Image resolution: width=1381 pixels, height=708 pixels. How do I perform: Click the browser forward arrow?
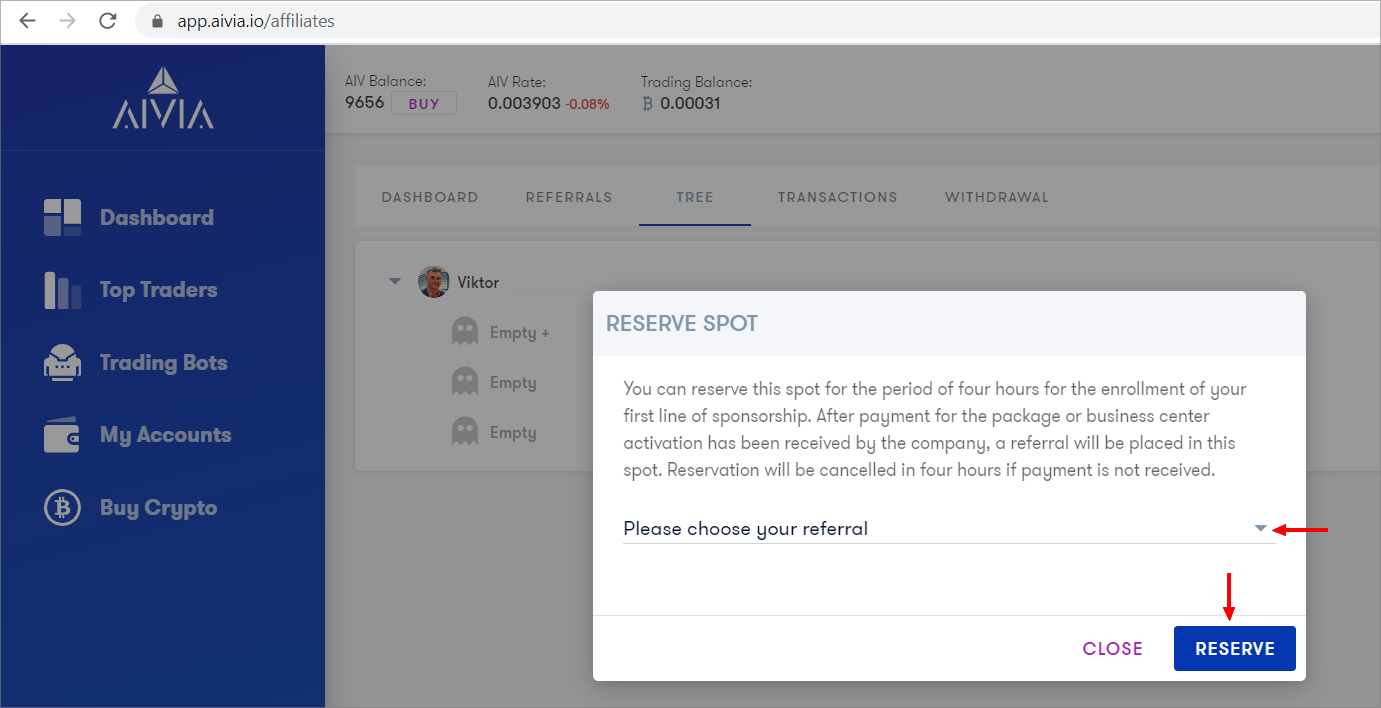click(x=67, y=20)
